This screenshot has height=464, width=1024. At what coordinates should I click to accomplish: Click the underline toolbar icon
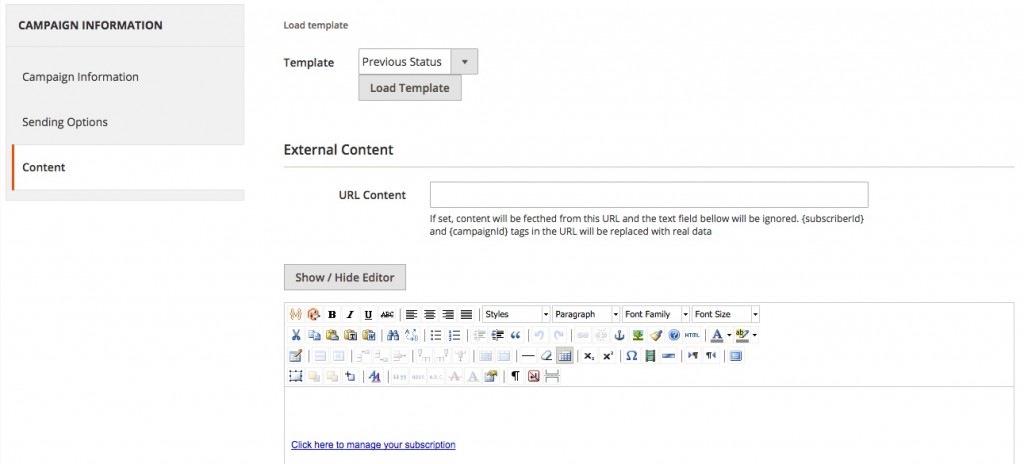click(368, 314)
